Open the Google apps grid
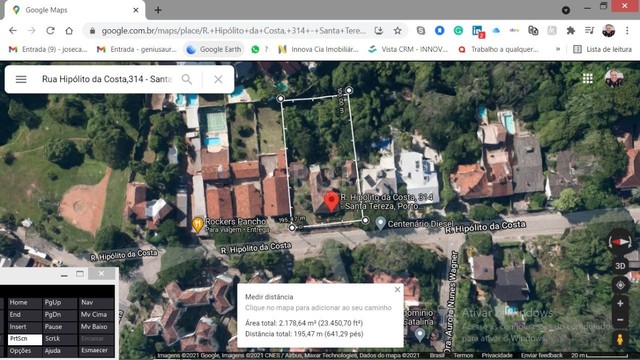640x360 pixels. (x=587, y=78)
